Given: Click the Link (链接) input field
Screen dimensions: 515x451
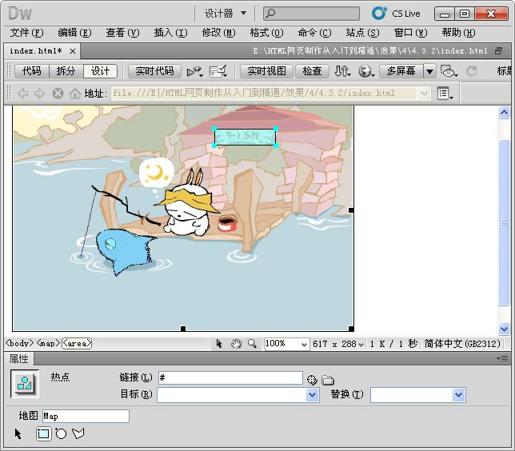Looking at the screenshot, I should (230, 378).
